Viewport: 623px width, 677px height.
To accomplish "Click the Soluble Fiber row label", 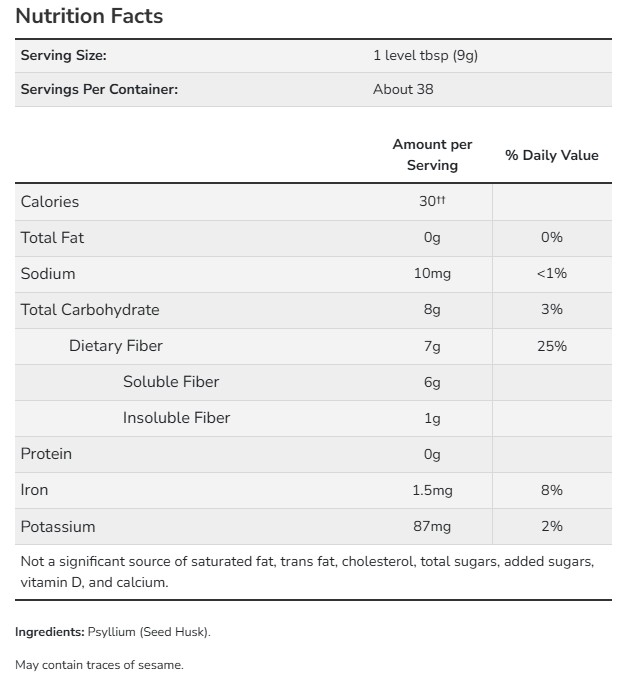I will 171,382.
